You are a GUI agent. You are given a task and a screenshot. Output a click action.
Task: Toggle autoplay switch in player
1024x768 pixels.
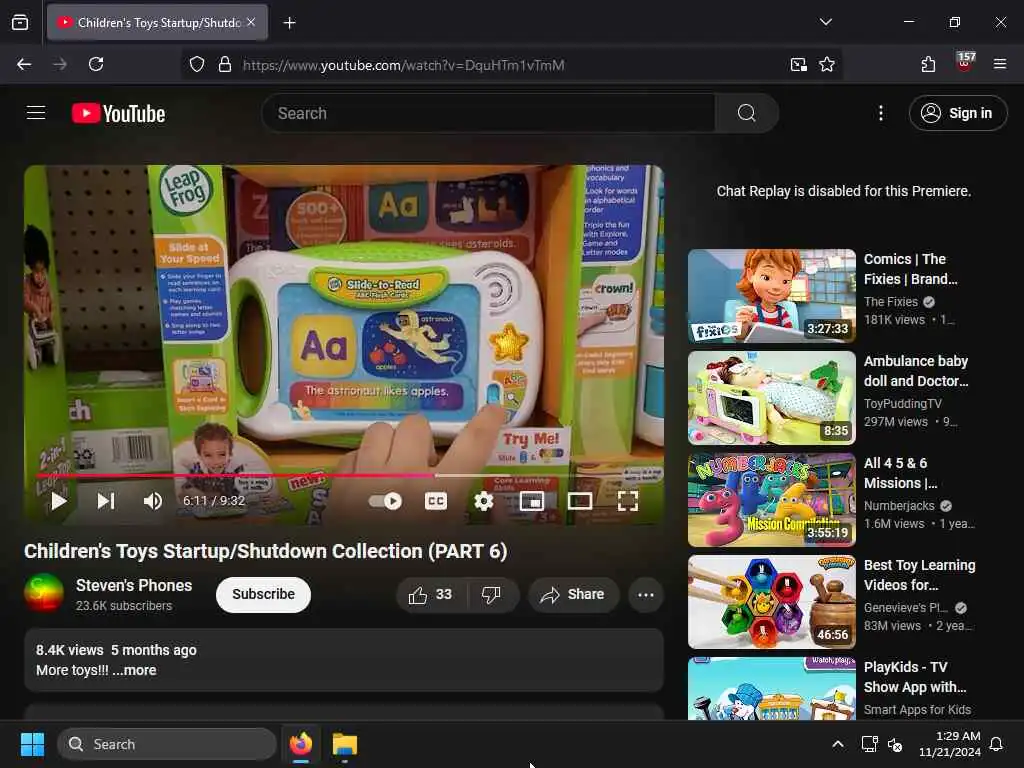[x=385, y=501]
